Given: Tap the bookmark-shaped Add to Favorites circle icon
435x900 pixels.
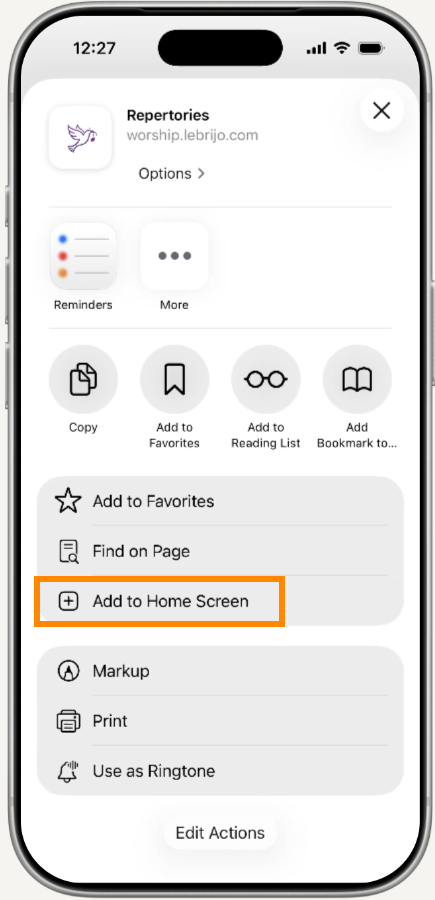Looking at the screenshot, I should pyautogui.click(x=174, y=379).
